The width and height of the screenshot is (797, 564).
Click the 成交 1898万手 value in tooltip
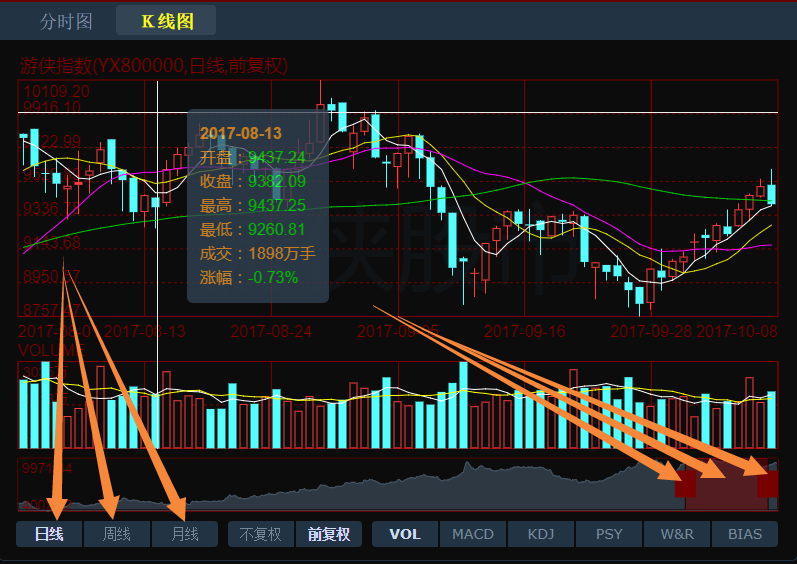[x=282, y=254]
